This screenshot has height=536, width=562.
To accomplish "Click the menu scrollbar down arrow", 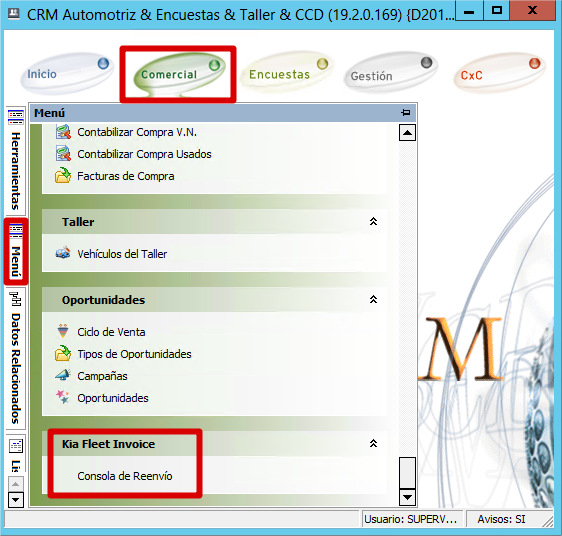I will [407, 497].
